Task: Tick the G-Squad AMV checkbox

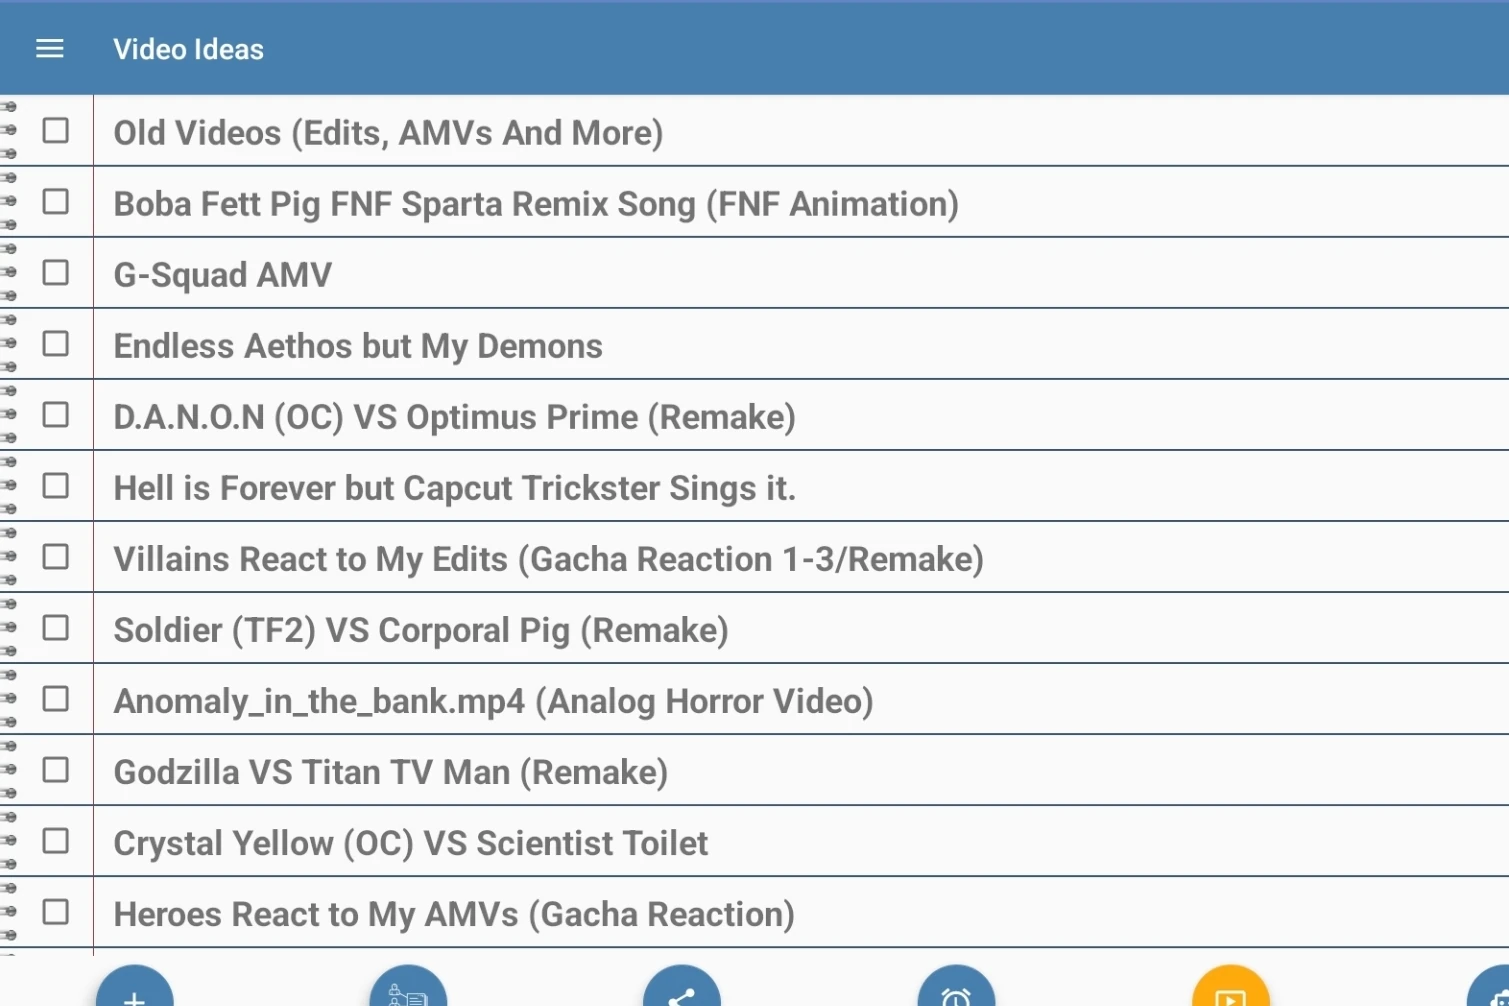Action: coord(56,273)
